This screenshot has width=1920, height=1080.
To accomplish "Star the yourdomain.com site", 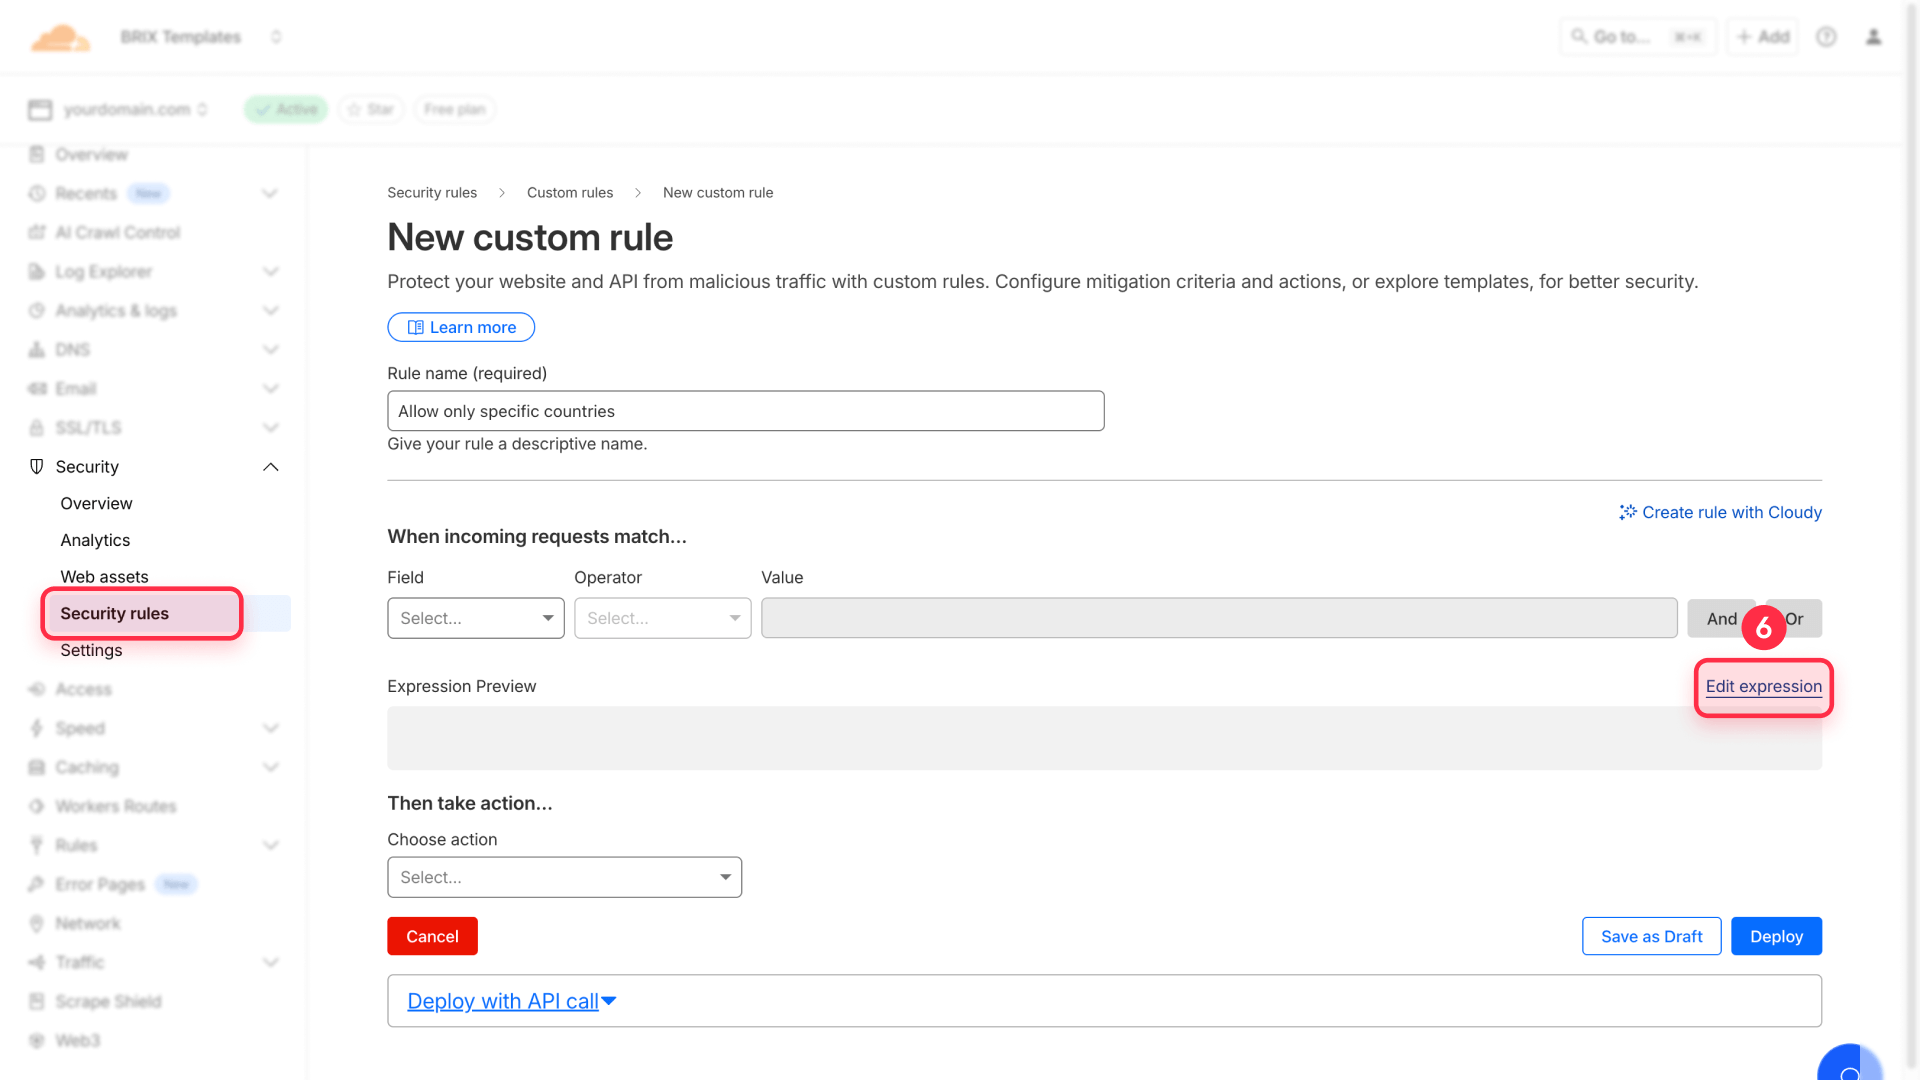I will [x=370, y=109].
